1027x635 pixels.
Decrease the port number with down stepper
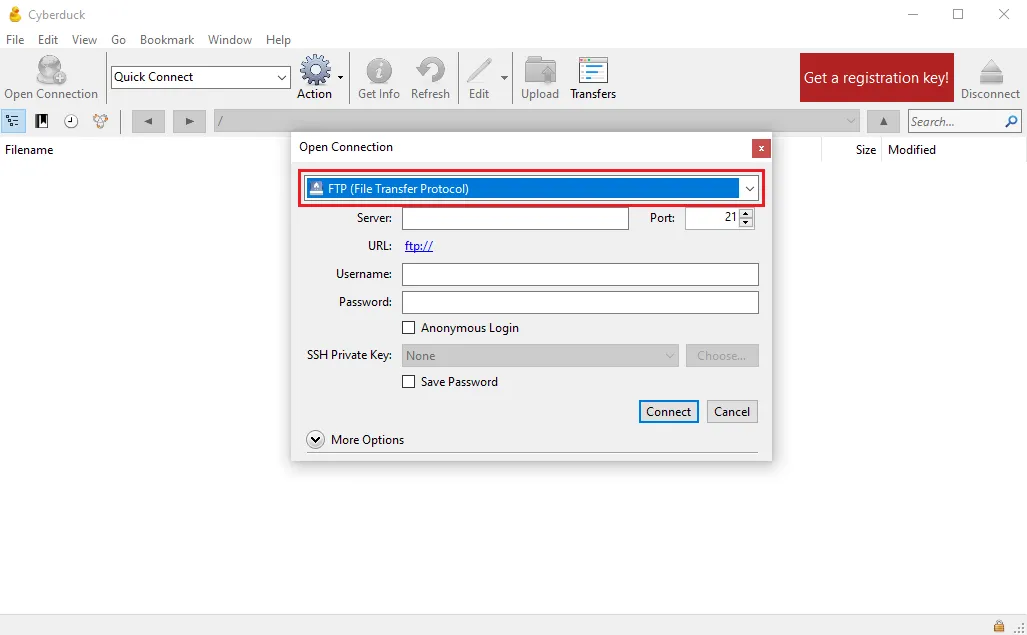[x=745, y=223]
